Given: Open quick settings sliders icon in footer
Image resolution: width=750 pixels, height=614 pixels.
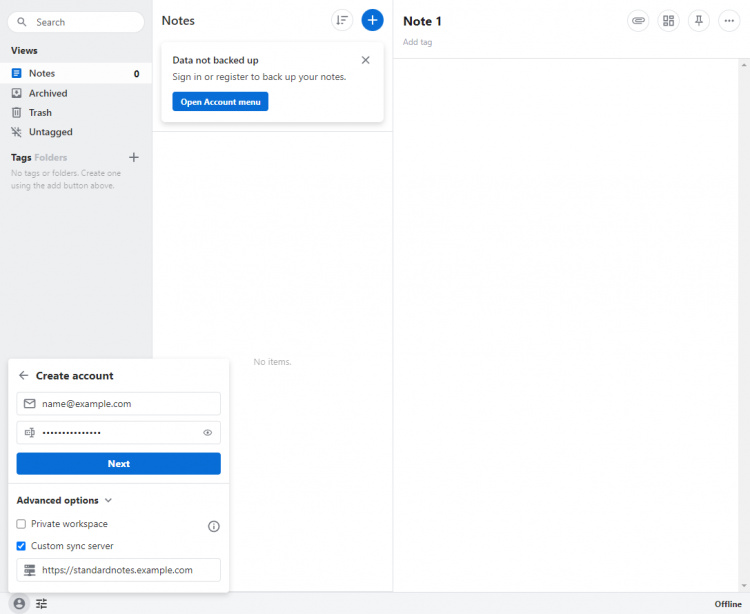Looking at the screenshot, I should pos(42,603).
